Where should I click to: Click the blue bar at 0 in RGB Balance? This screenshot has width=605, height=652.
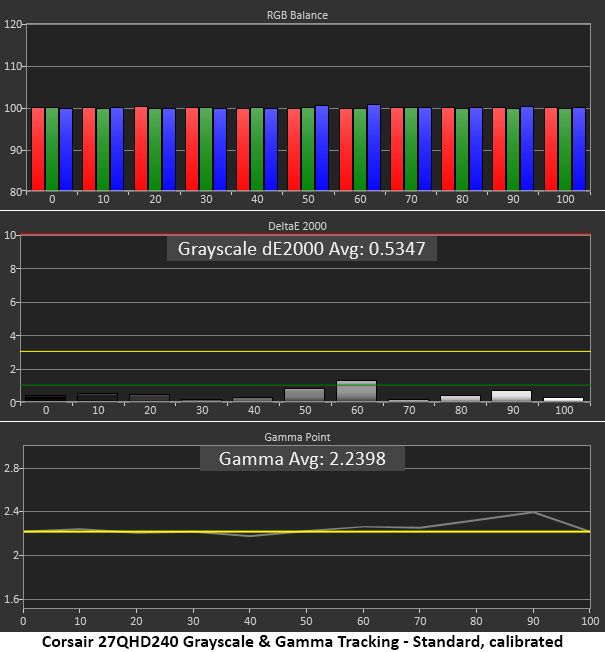pyautogui.click(x=66, y=150)
